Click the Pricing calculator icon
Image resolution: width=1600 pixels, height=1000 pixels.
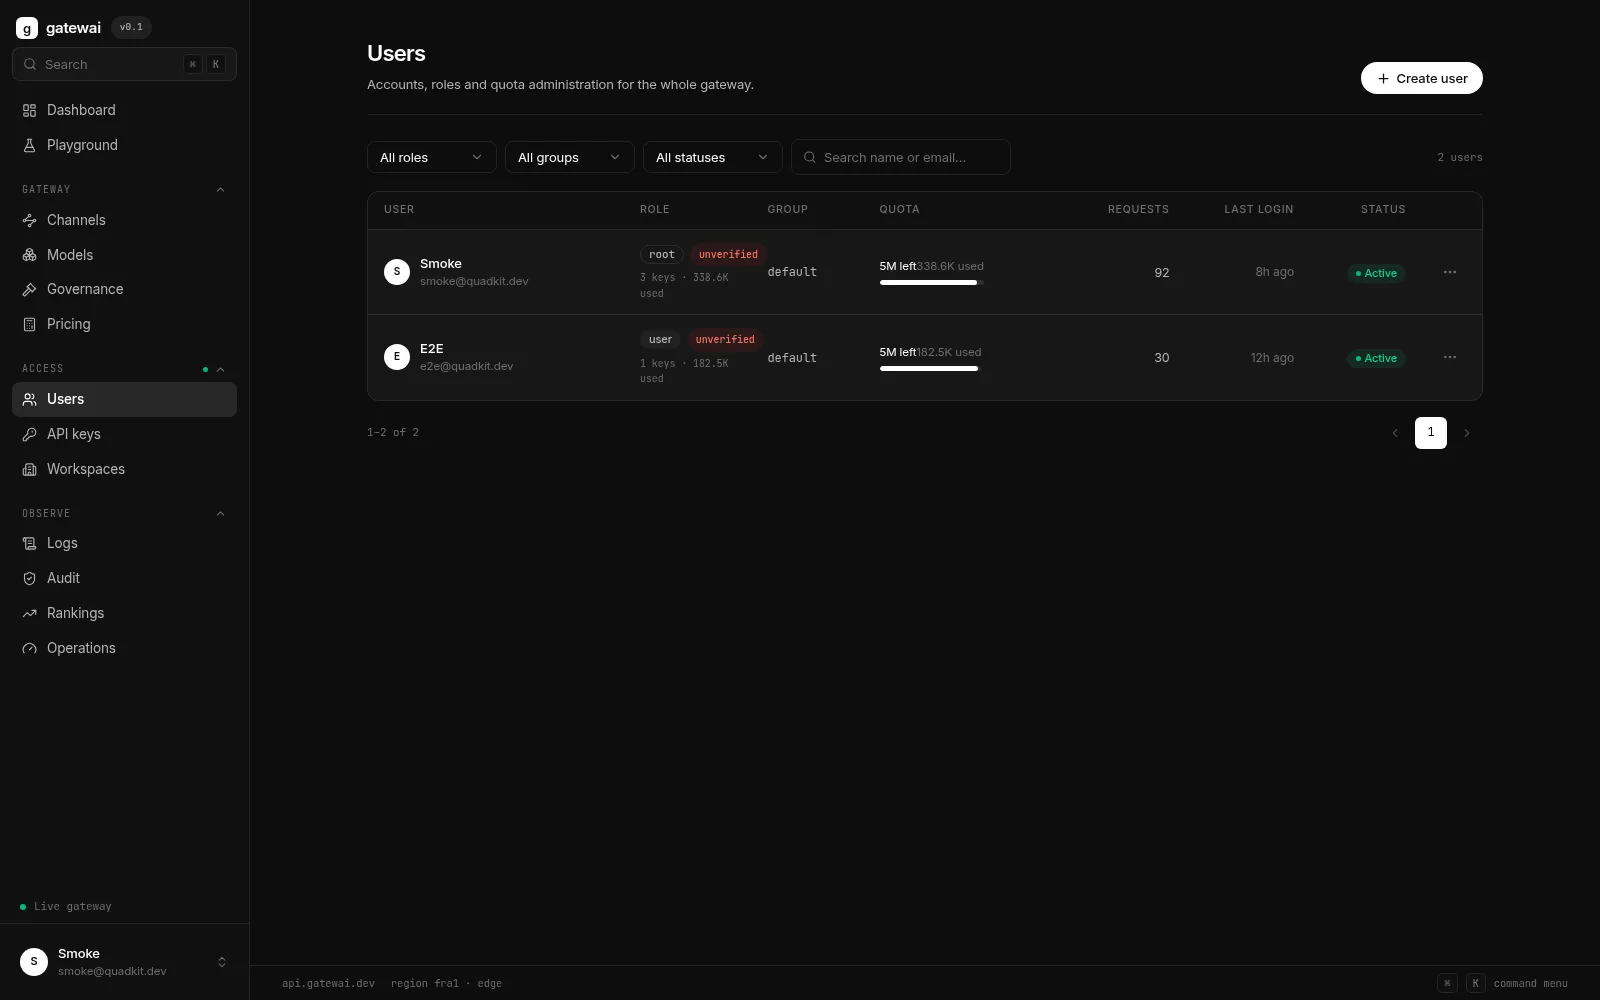[30, 324]
